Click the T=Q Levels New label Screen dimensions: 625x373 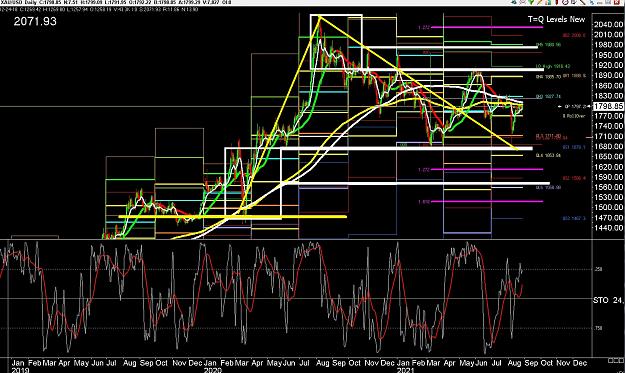[x=556, y=19]
